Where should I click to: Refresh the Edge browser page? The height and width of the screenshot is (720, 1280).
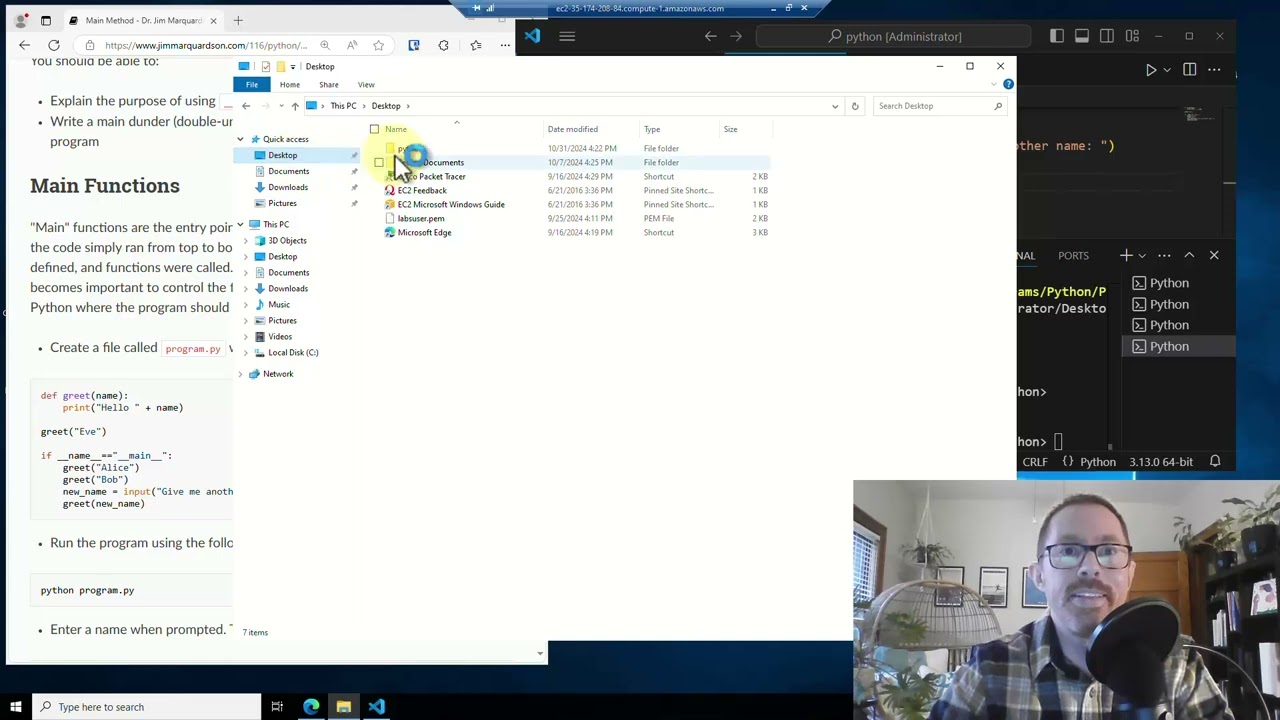[54, 45]
